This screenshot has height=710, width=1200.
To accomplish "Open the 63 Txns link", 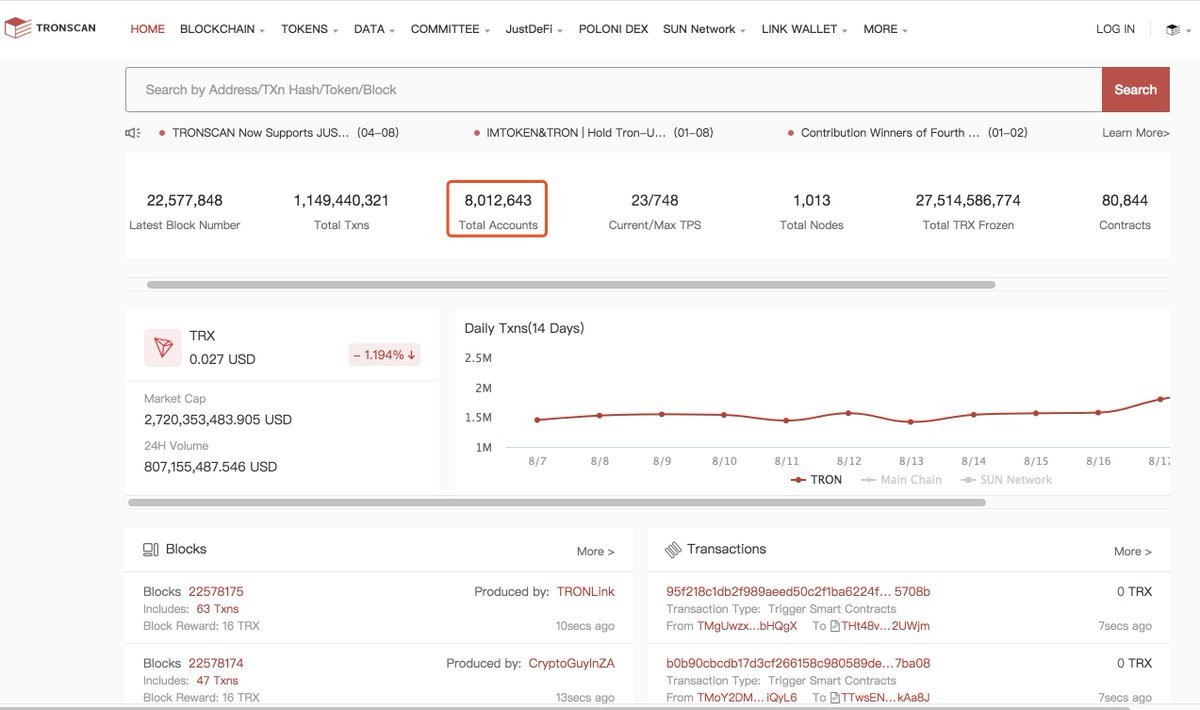I will point(217,609).
